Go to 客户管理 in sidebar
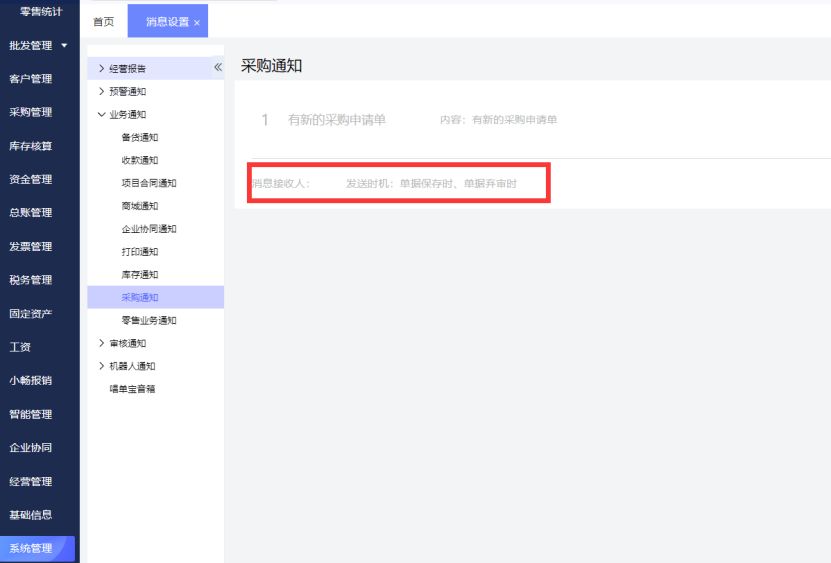The width and height of the screenshot is (831, 563). 30,79
